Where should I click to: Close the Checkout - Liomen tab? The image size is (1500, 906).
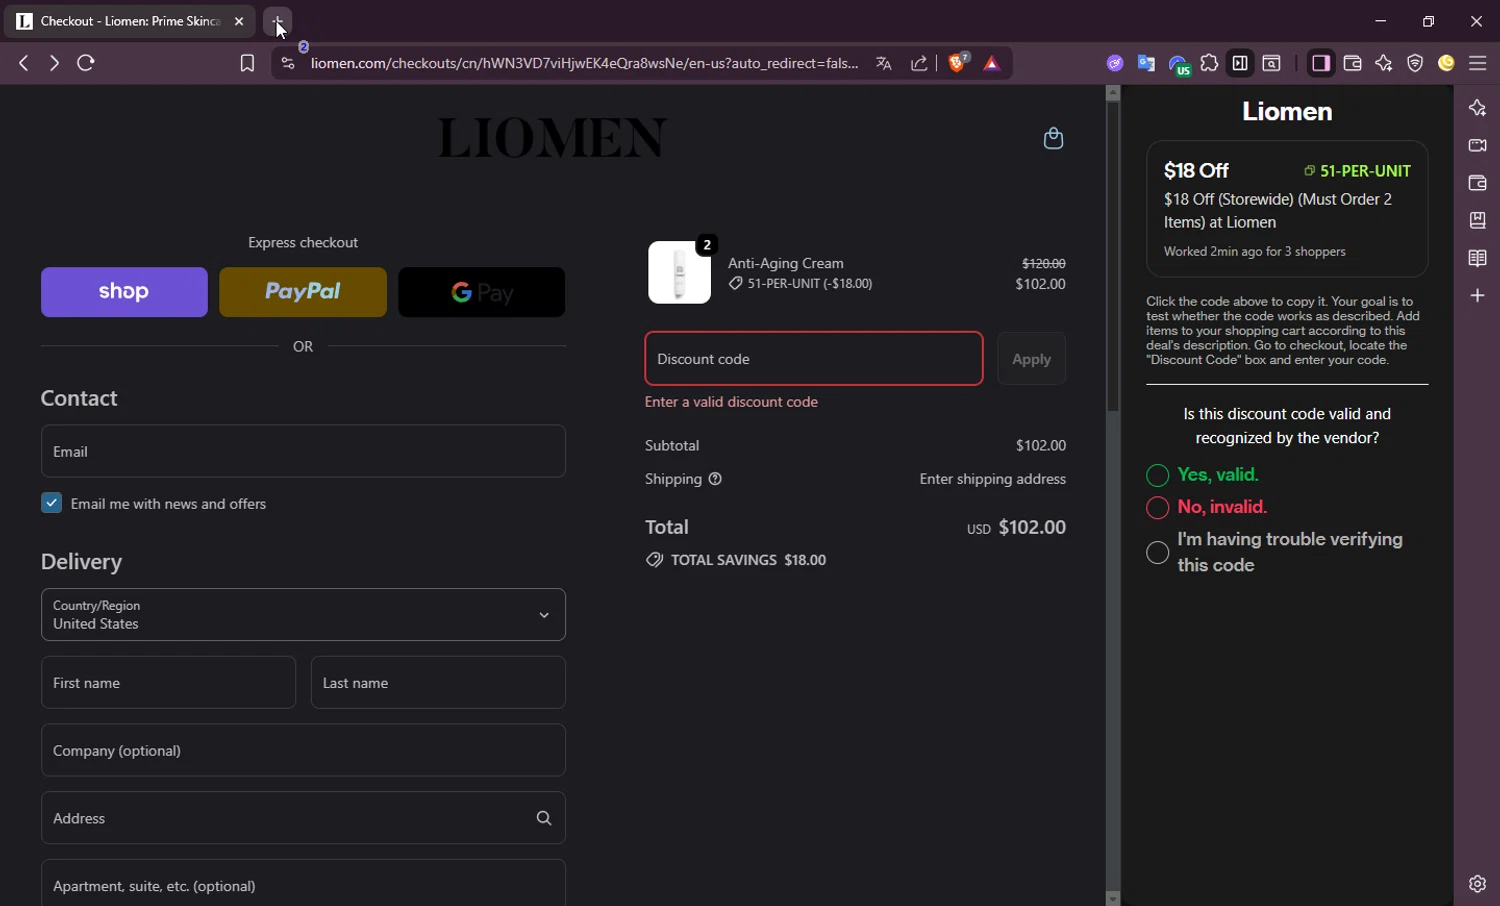(239, 21)
